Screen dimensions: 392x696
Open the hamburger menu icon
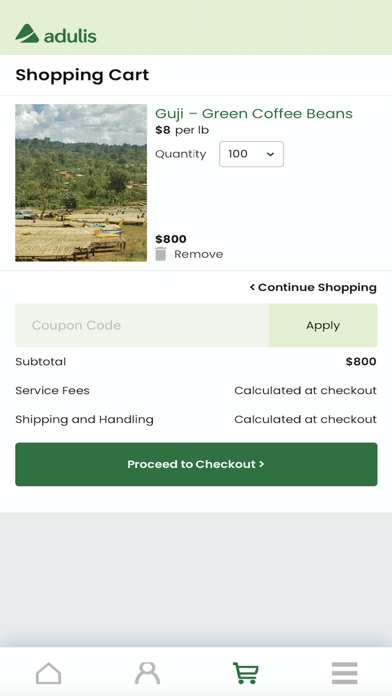344,673
